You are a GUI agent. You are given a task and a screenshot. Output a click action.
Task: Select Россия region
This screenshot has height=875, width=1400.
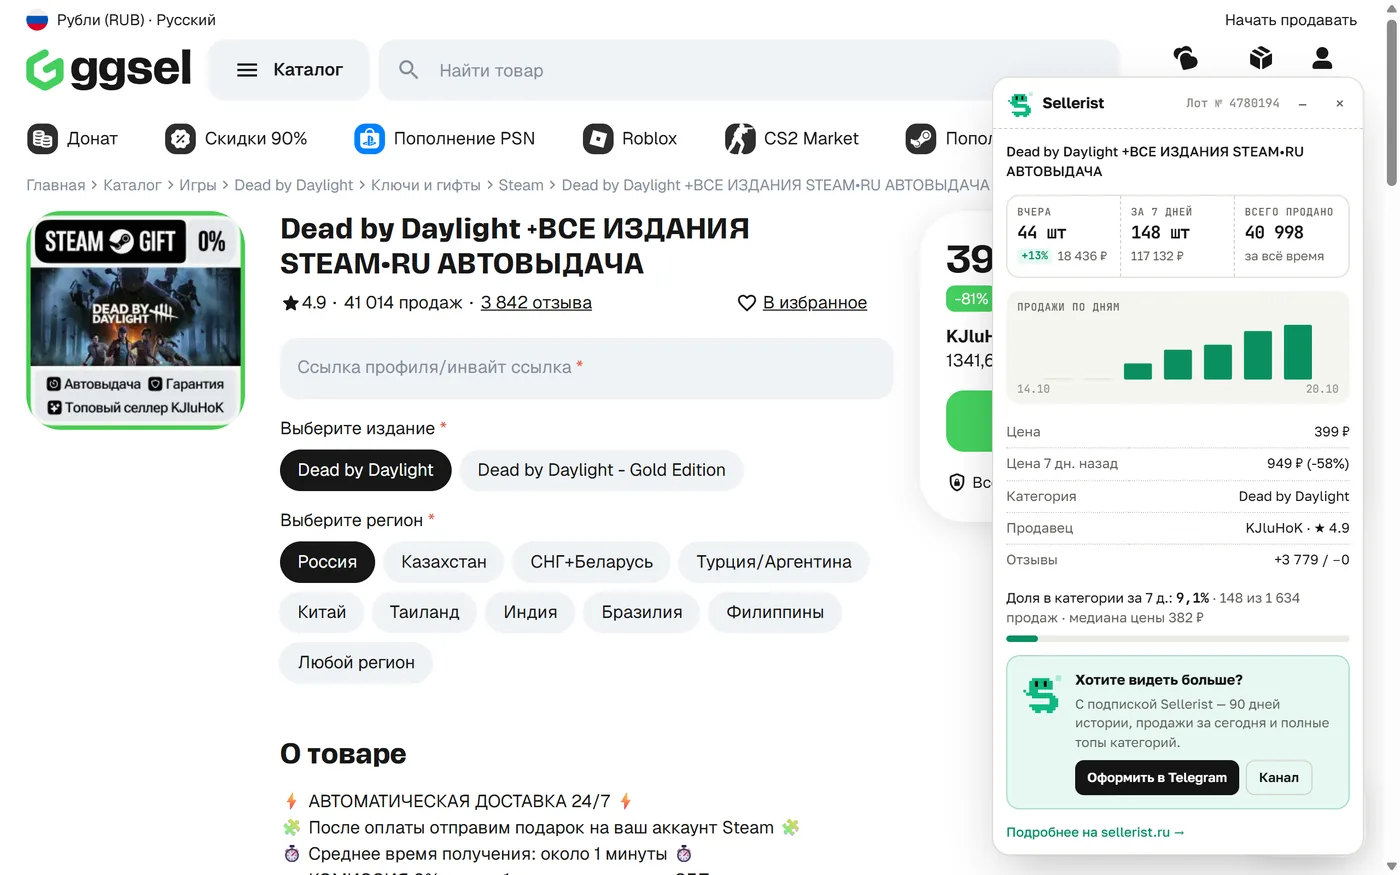pyautogui.click(x=327, y=562)
